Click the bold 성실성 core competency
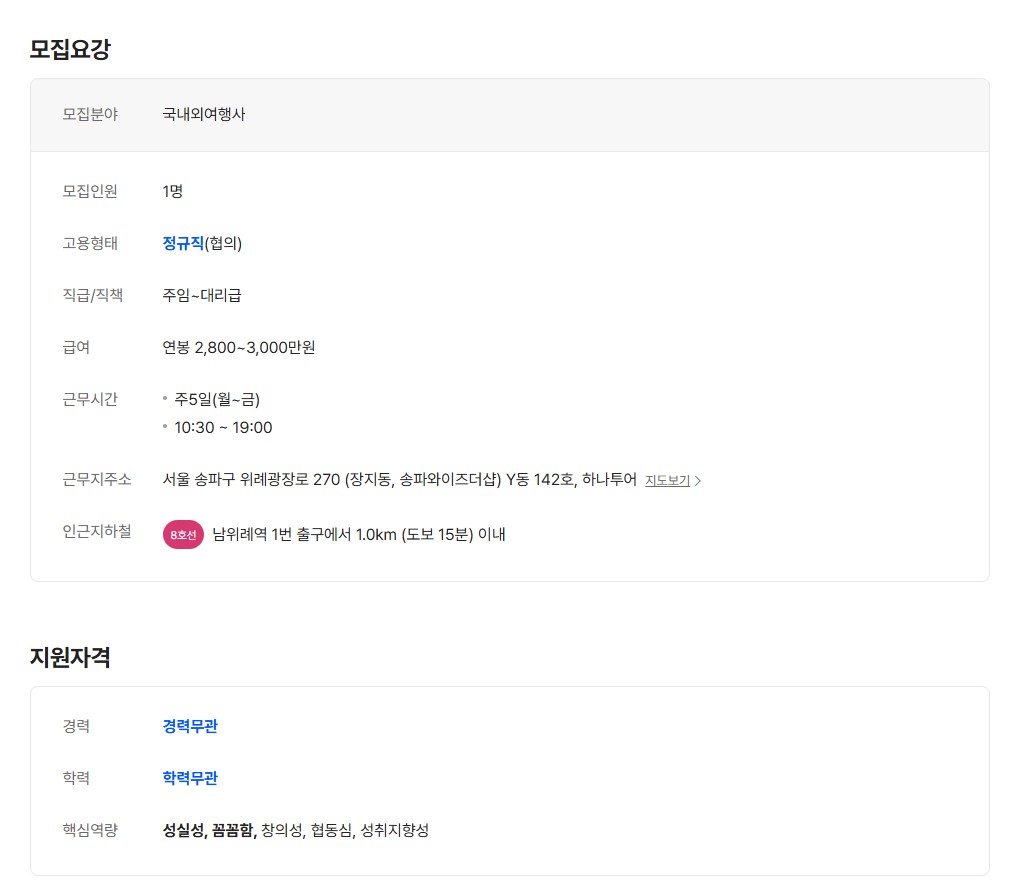The image size is (1024, 896). coord(184,830)
